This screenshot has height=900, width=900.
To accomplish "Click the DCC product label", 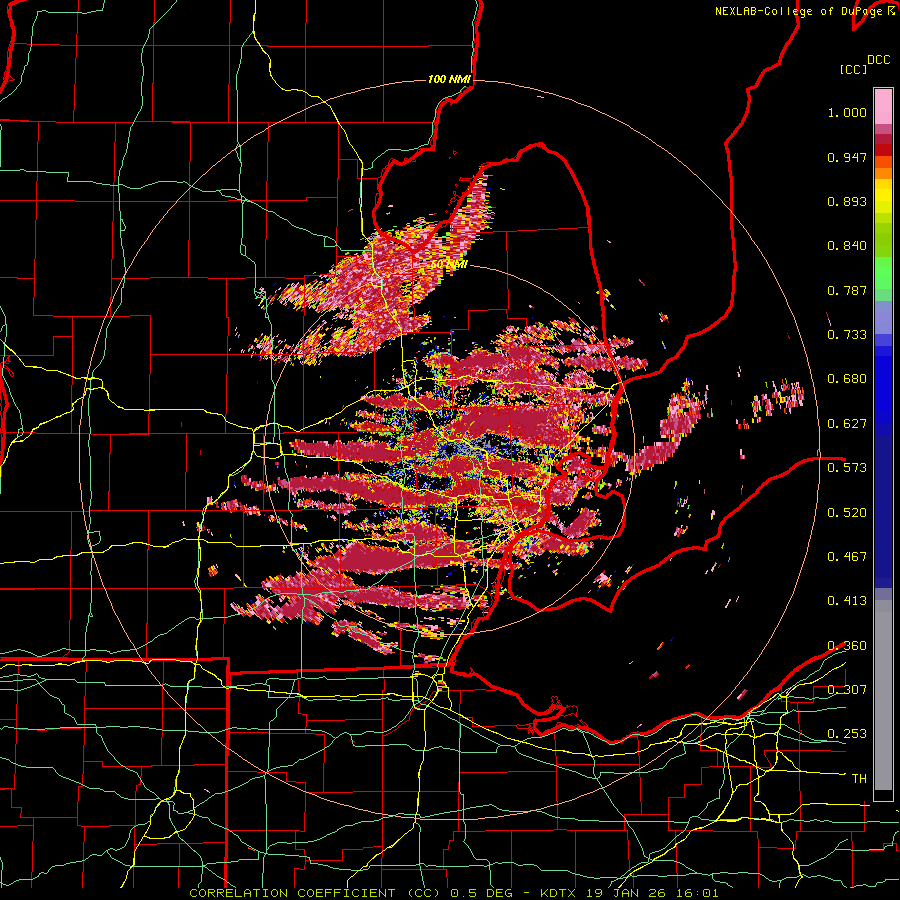I will (878, 60).
